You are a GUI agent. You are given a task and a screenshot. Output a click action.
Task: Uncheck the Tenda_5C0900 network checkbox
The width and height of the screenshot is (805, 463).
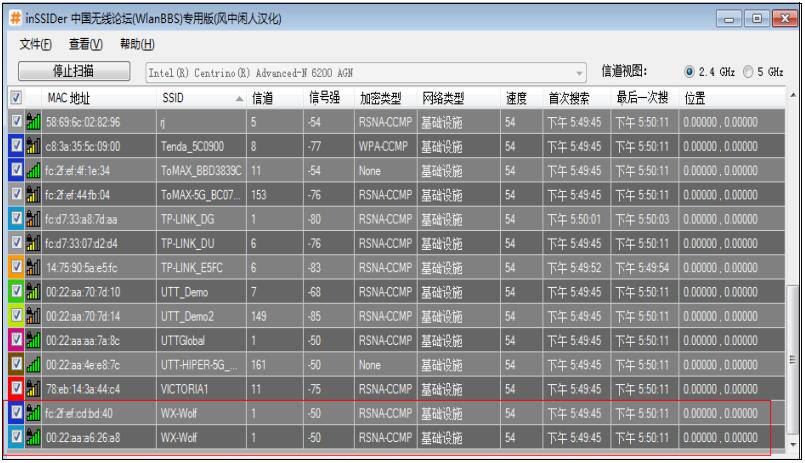(x=16, y=145)
